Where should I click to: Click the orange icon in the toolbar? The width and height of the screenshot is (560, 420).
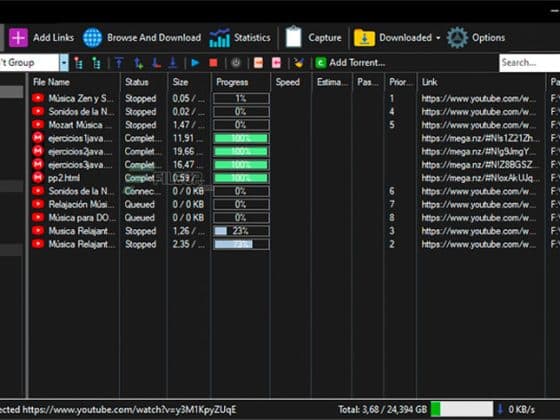pos(258,63)
